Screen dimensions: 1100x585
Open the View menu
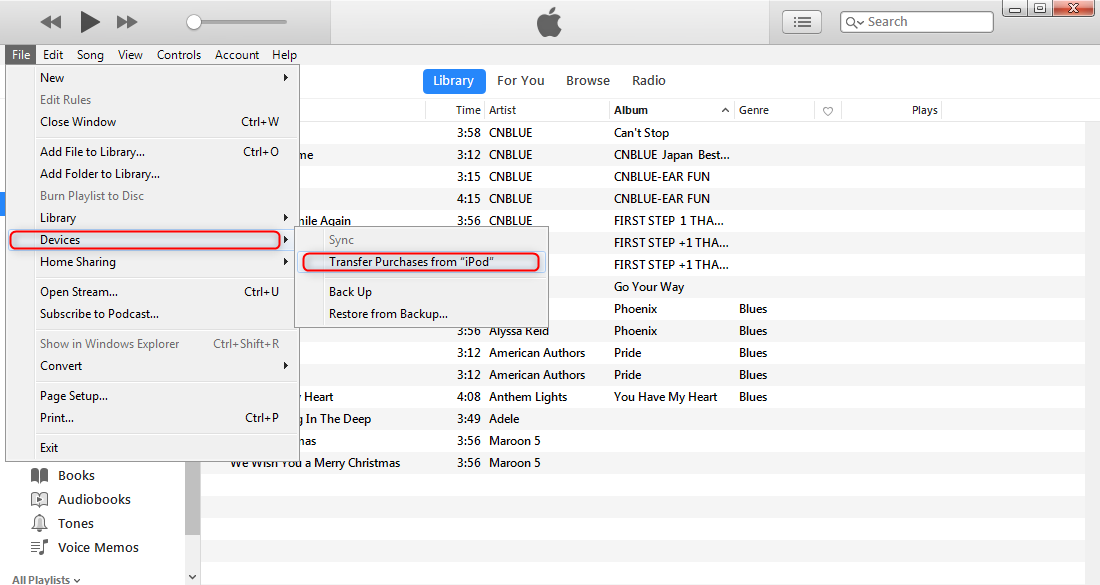pos(130,55)
